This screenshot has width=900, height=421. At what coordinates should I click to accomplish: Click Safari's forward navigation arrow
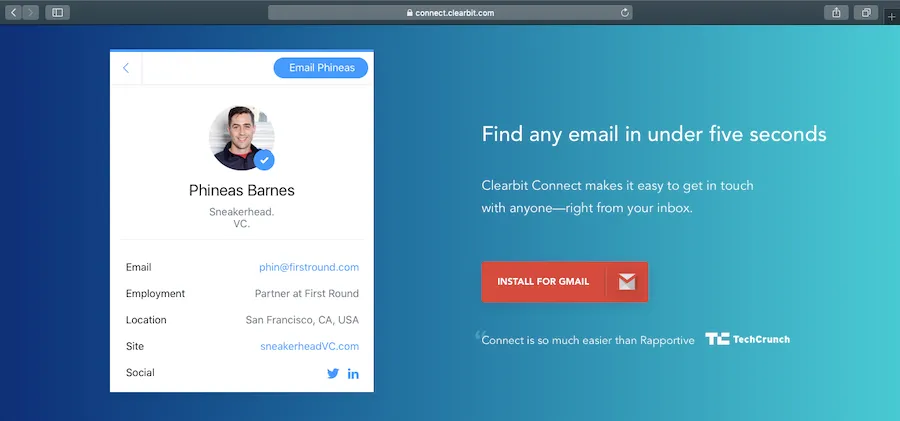click(x=30, y=12)
